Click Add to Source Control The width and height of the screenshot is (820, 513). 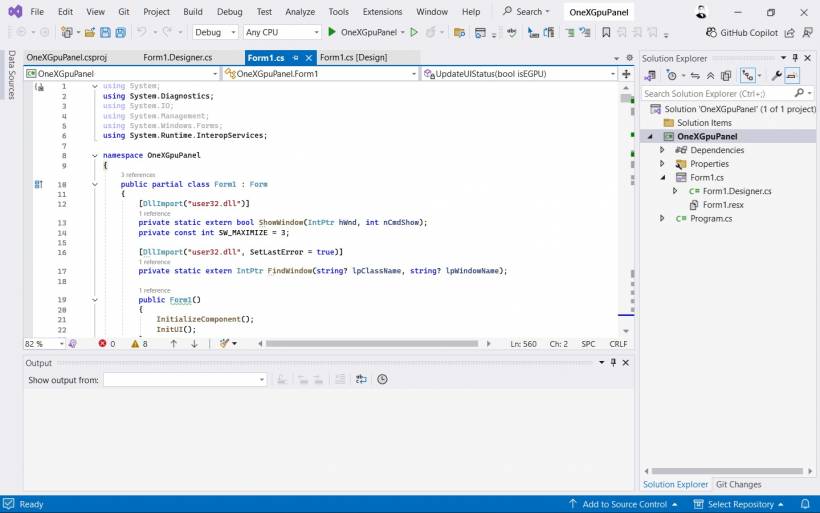[624, 504]
